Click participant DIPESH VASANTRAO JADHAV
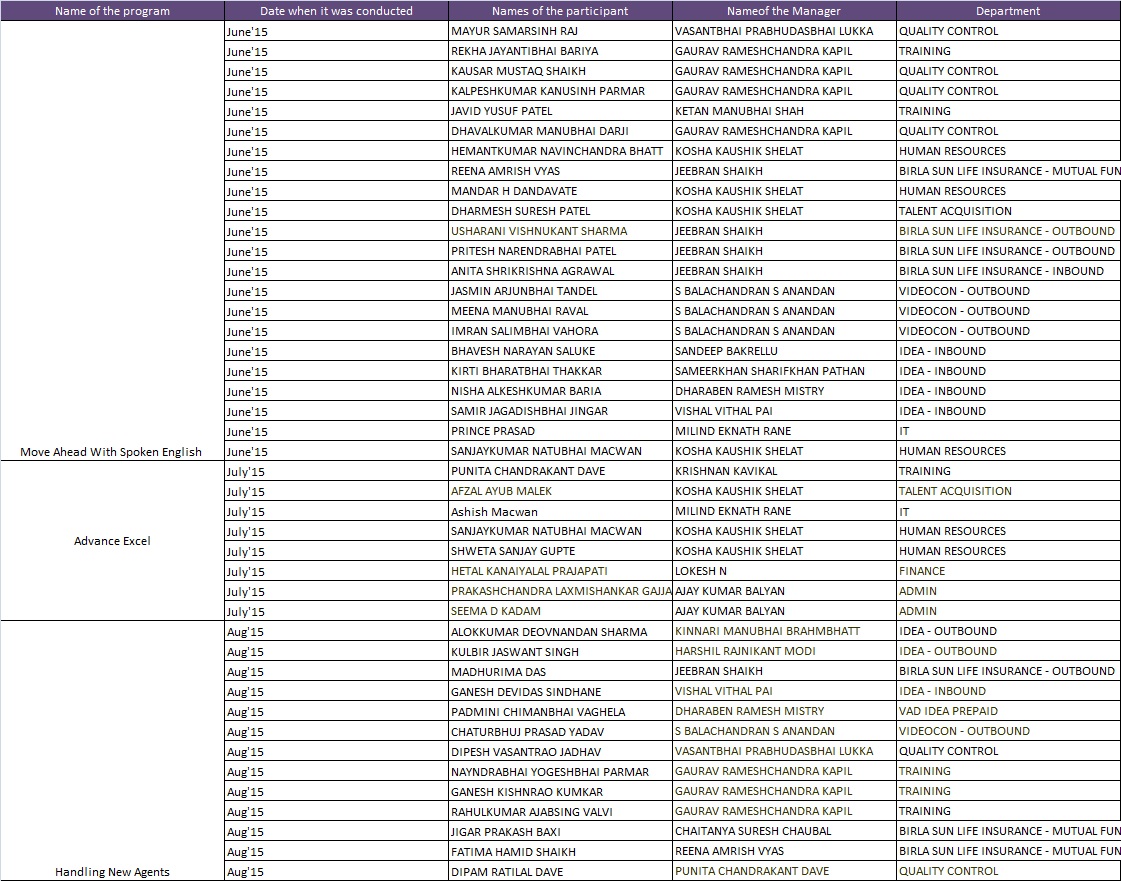 coord(560,752)
